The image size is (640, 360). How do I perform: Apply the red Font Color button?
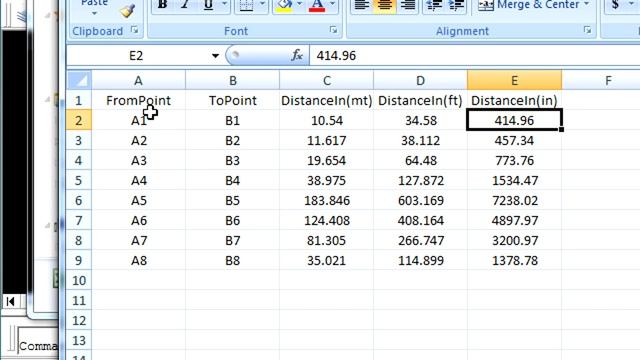coord(317,5)
